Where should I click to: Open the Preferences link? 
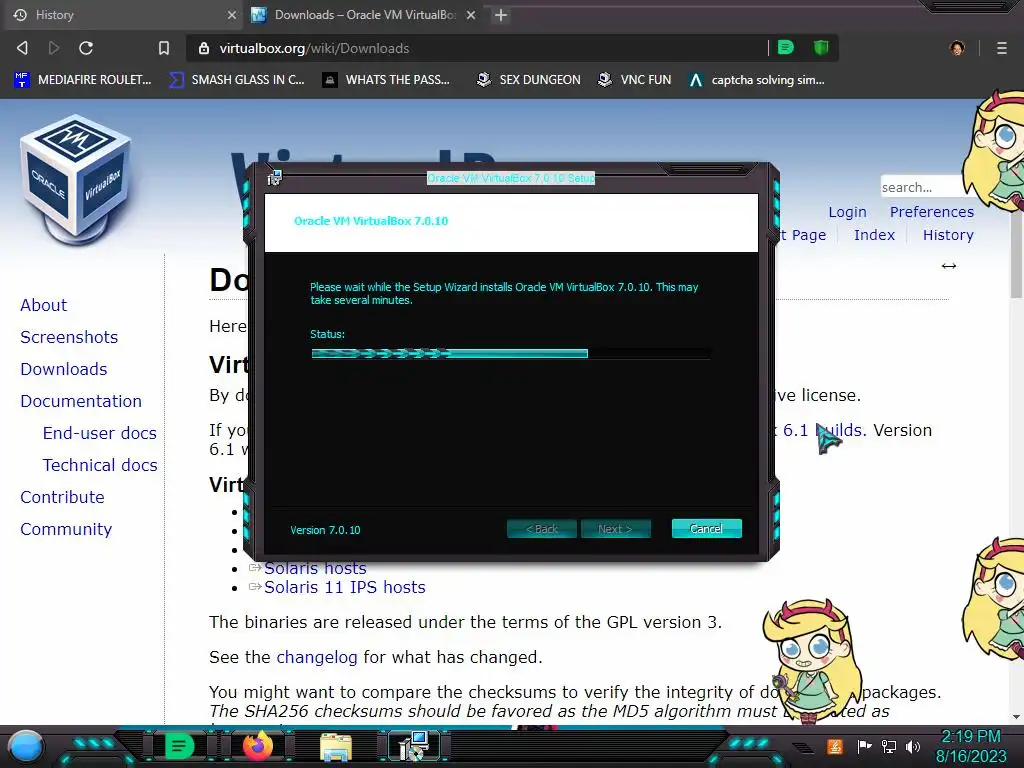click(931, 212)
